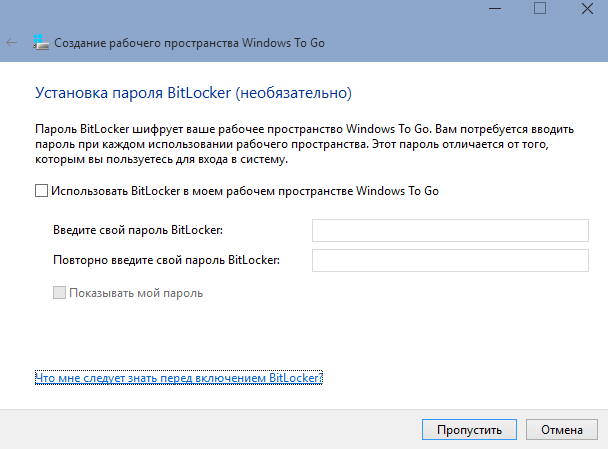Viewport: 608px width, 449px height.
Task: Click the 'Пропустить' button
Action: tap(469, 430)
